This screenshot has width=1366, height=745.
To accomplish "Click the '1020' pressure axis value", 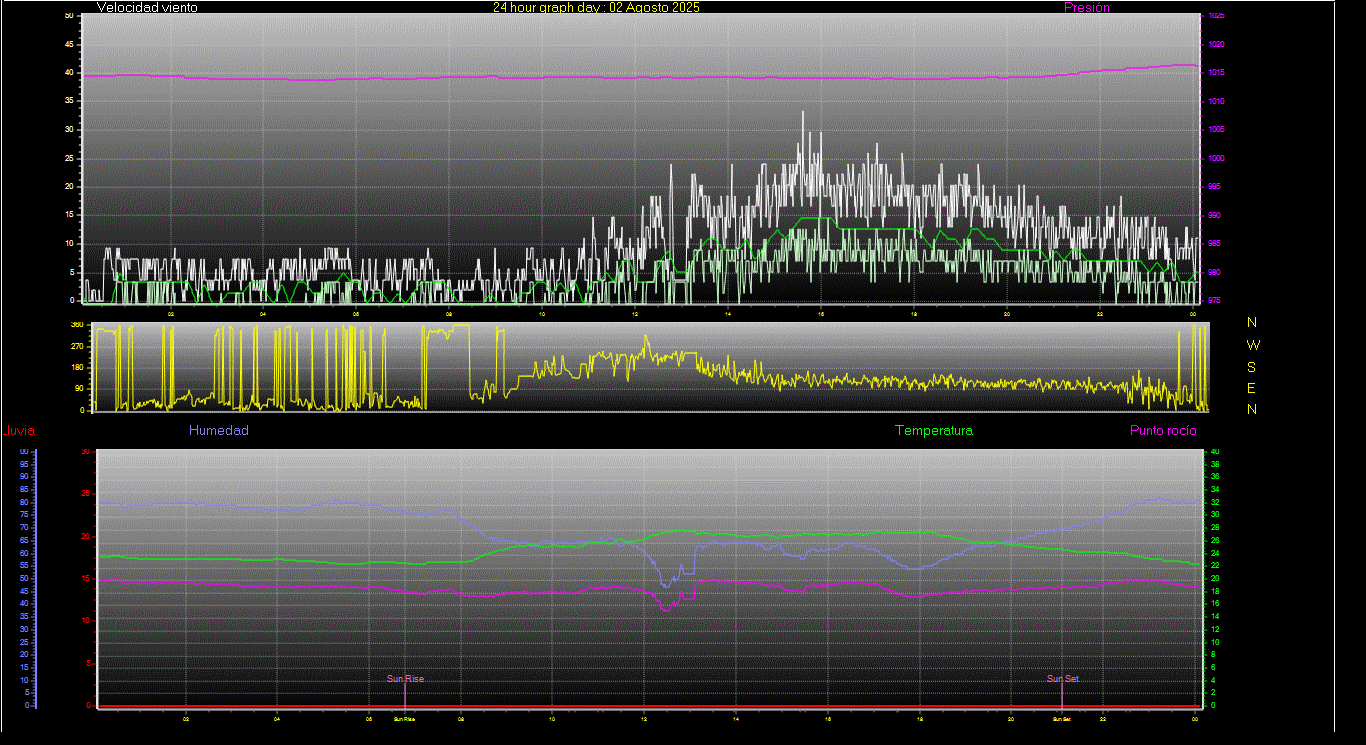I will pyautogui.click(x=1215, y=45).
